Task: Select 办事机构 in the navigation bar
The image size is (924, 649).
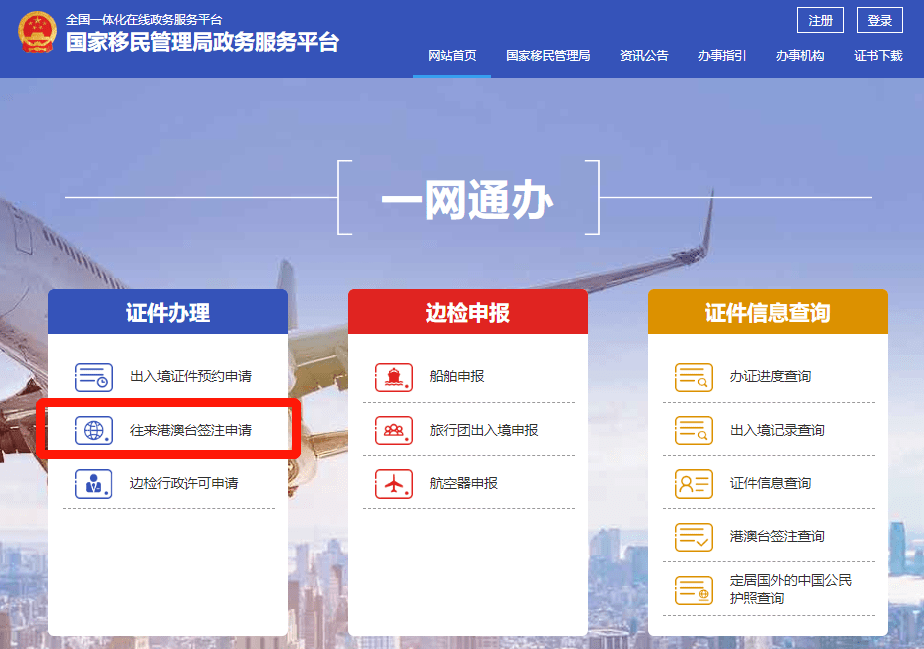Action: coord(800,55)
